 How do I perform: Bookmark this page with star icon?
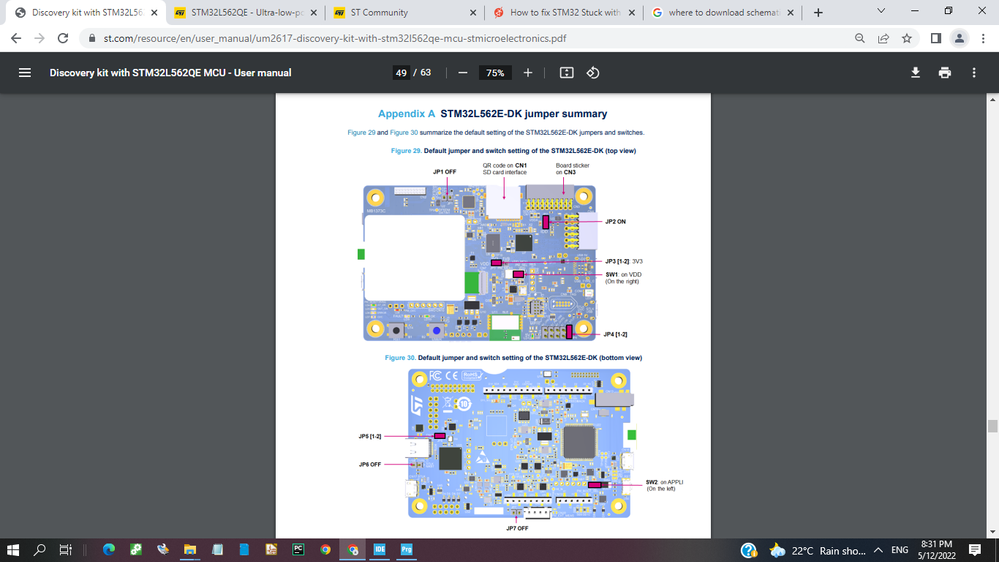click(x=907, y=38)
